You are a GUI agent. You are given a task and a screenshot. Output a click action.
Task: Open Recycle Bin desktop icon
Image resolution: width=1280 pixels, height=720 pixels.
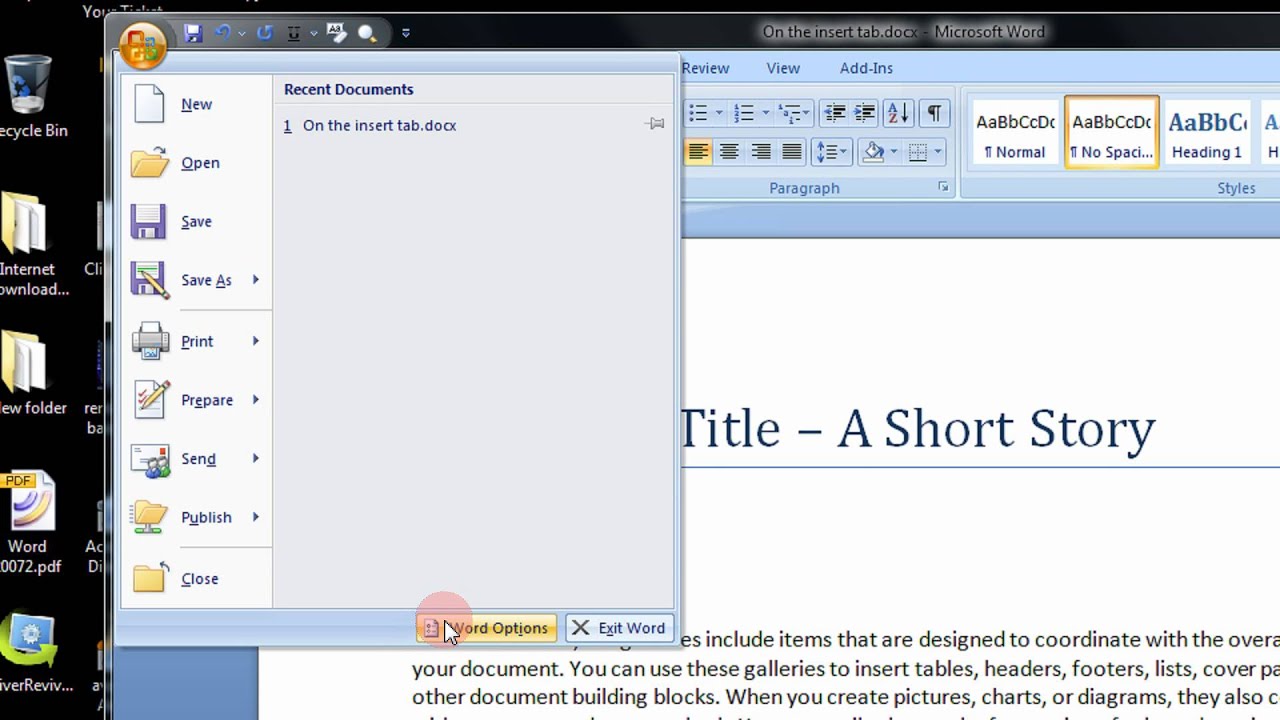click(x=30, y=96)
